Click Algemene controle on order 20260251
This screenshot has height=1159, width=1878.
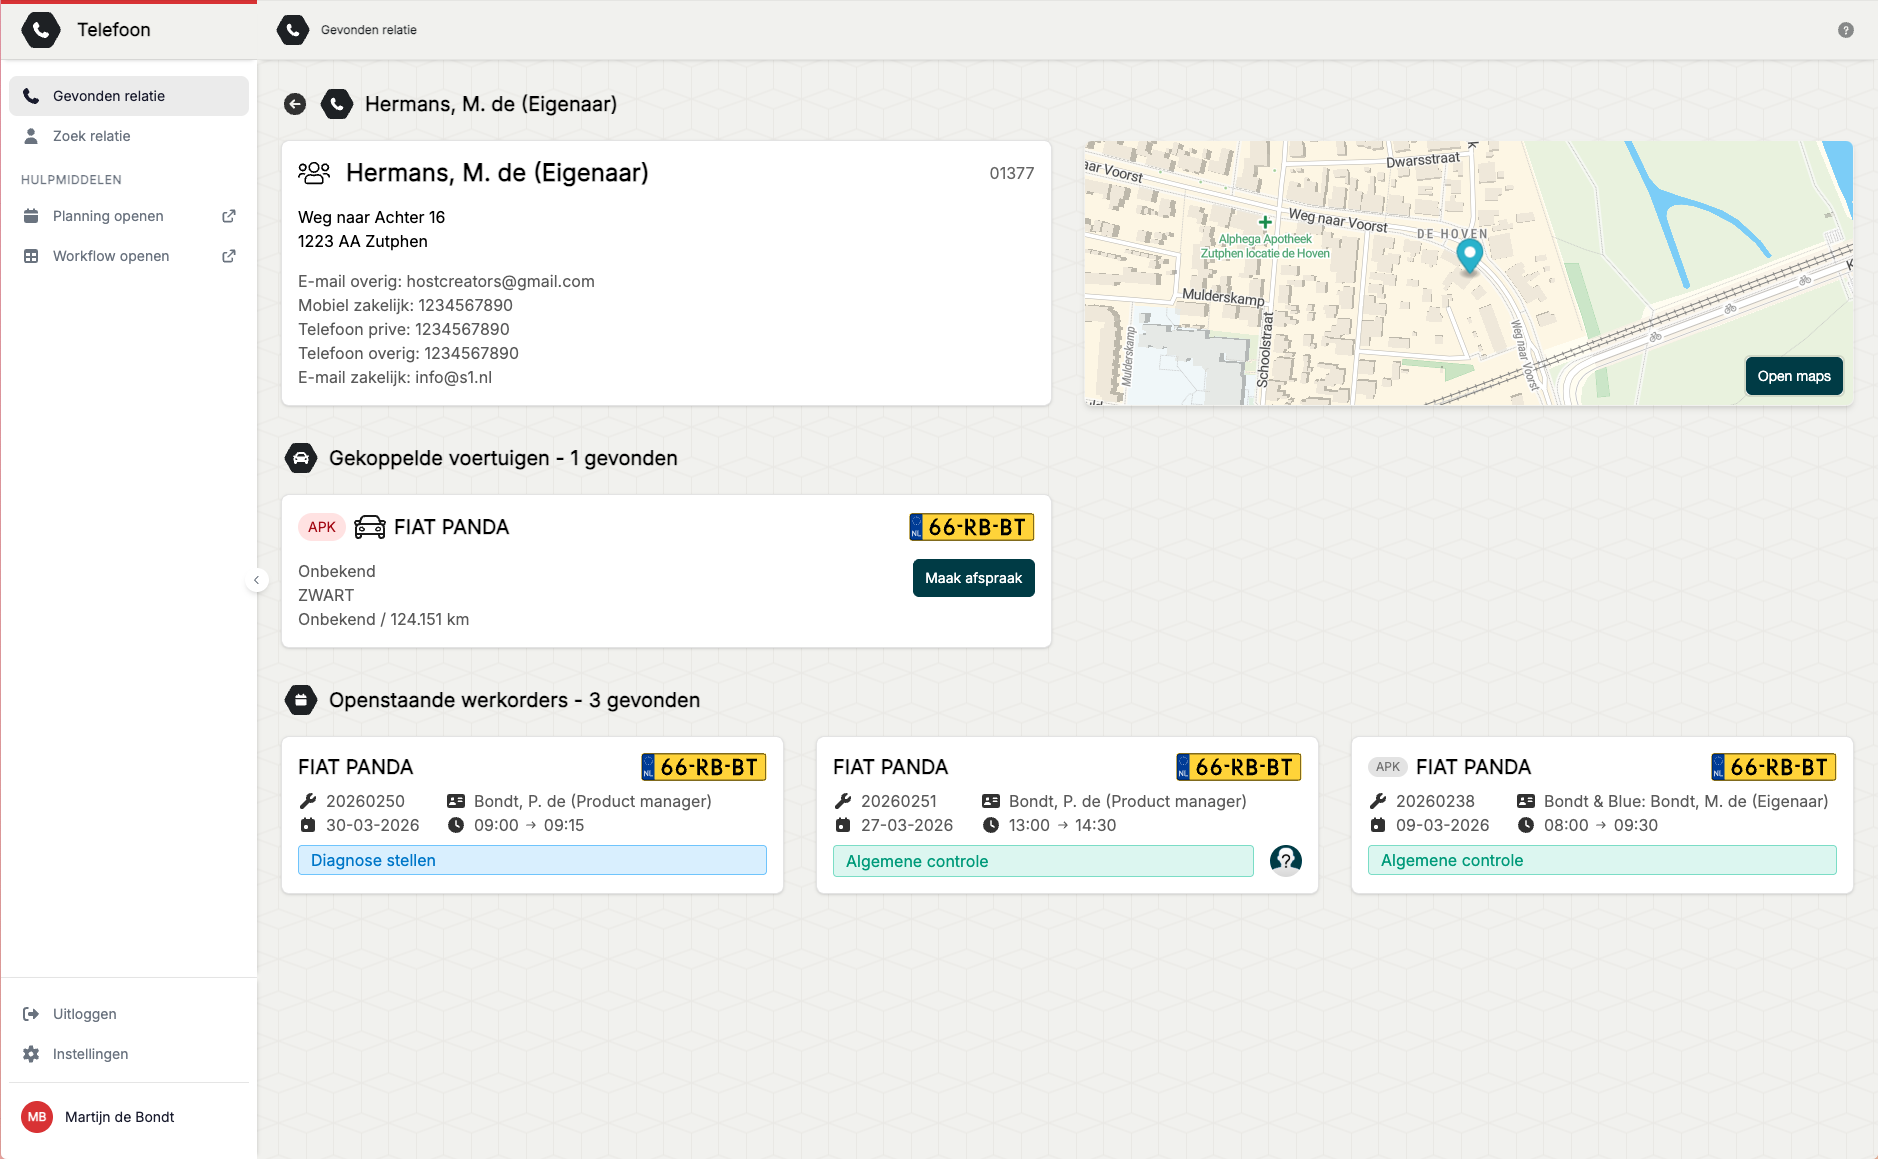coord(1043,861)
